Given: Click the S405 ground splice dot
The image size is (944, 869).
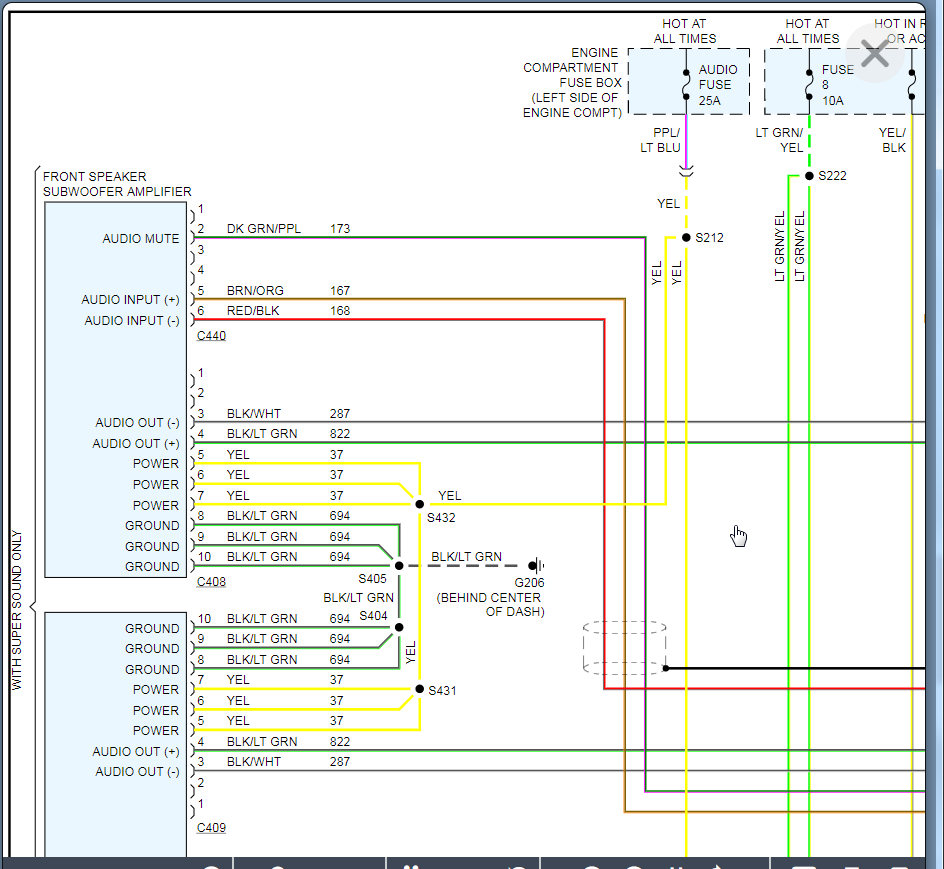Looking at the screenshot, I should [399, 566].
